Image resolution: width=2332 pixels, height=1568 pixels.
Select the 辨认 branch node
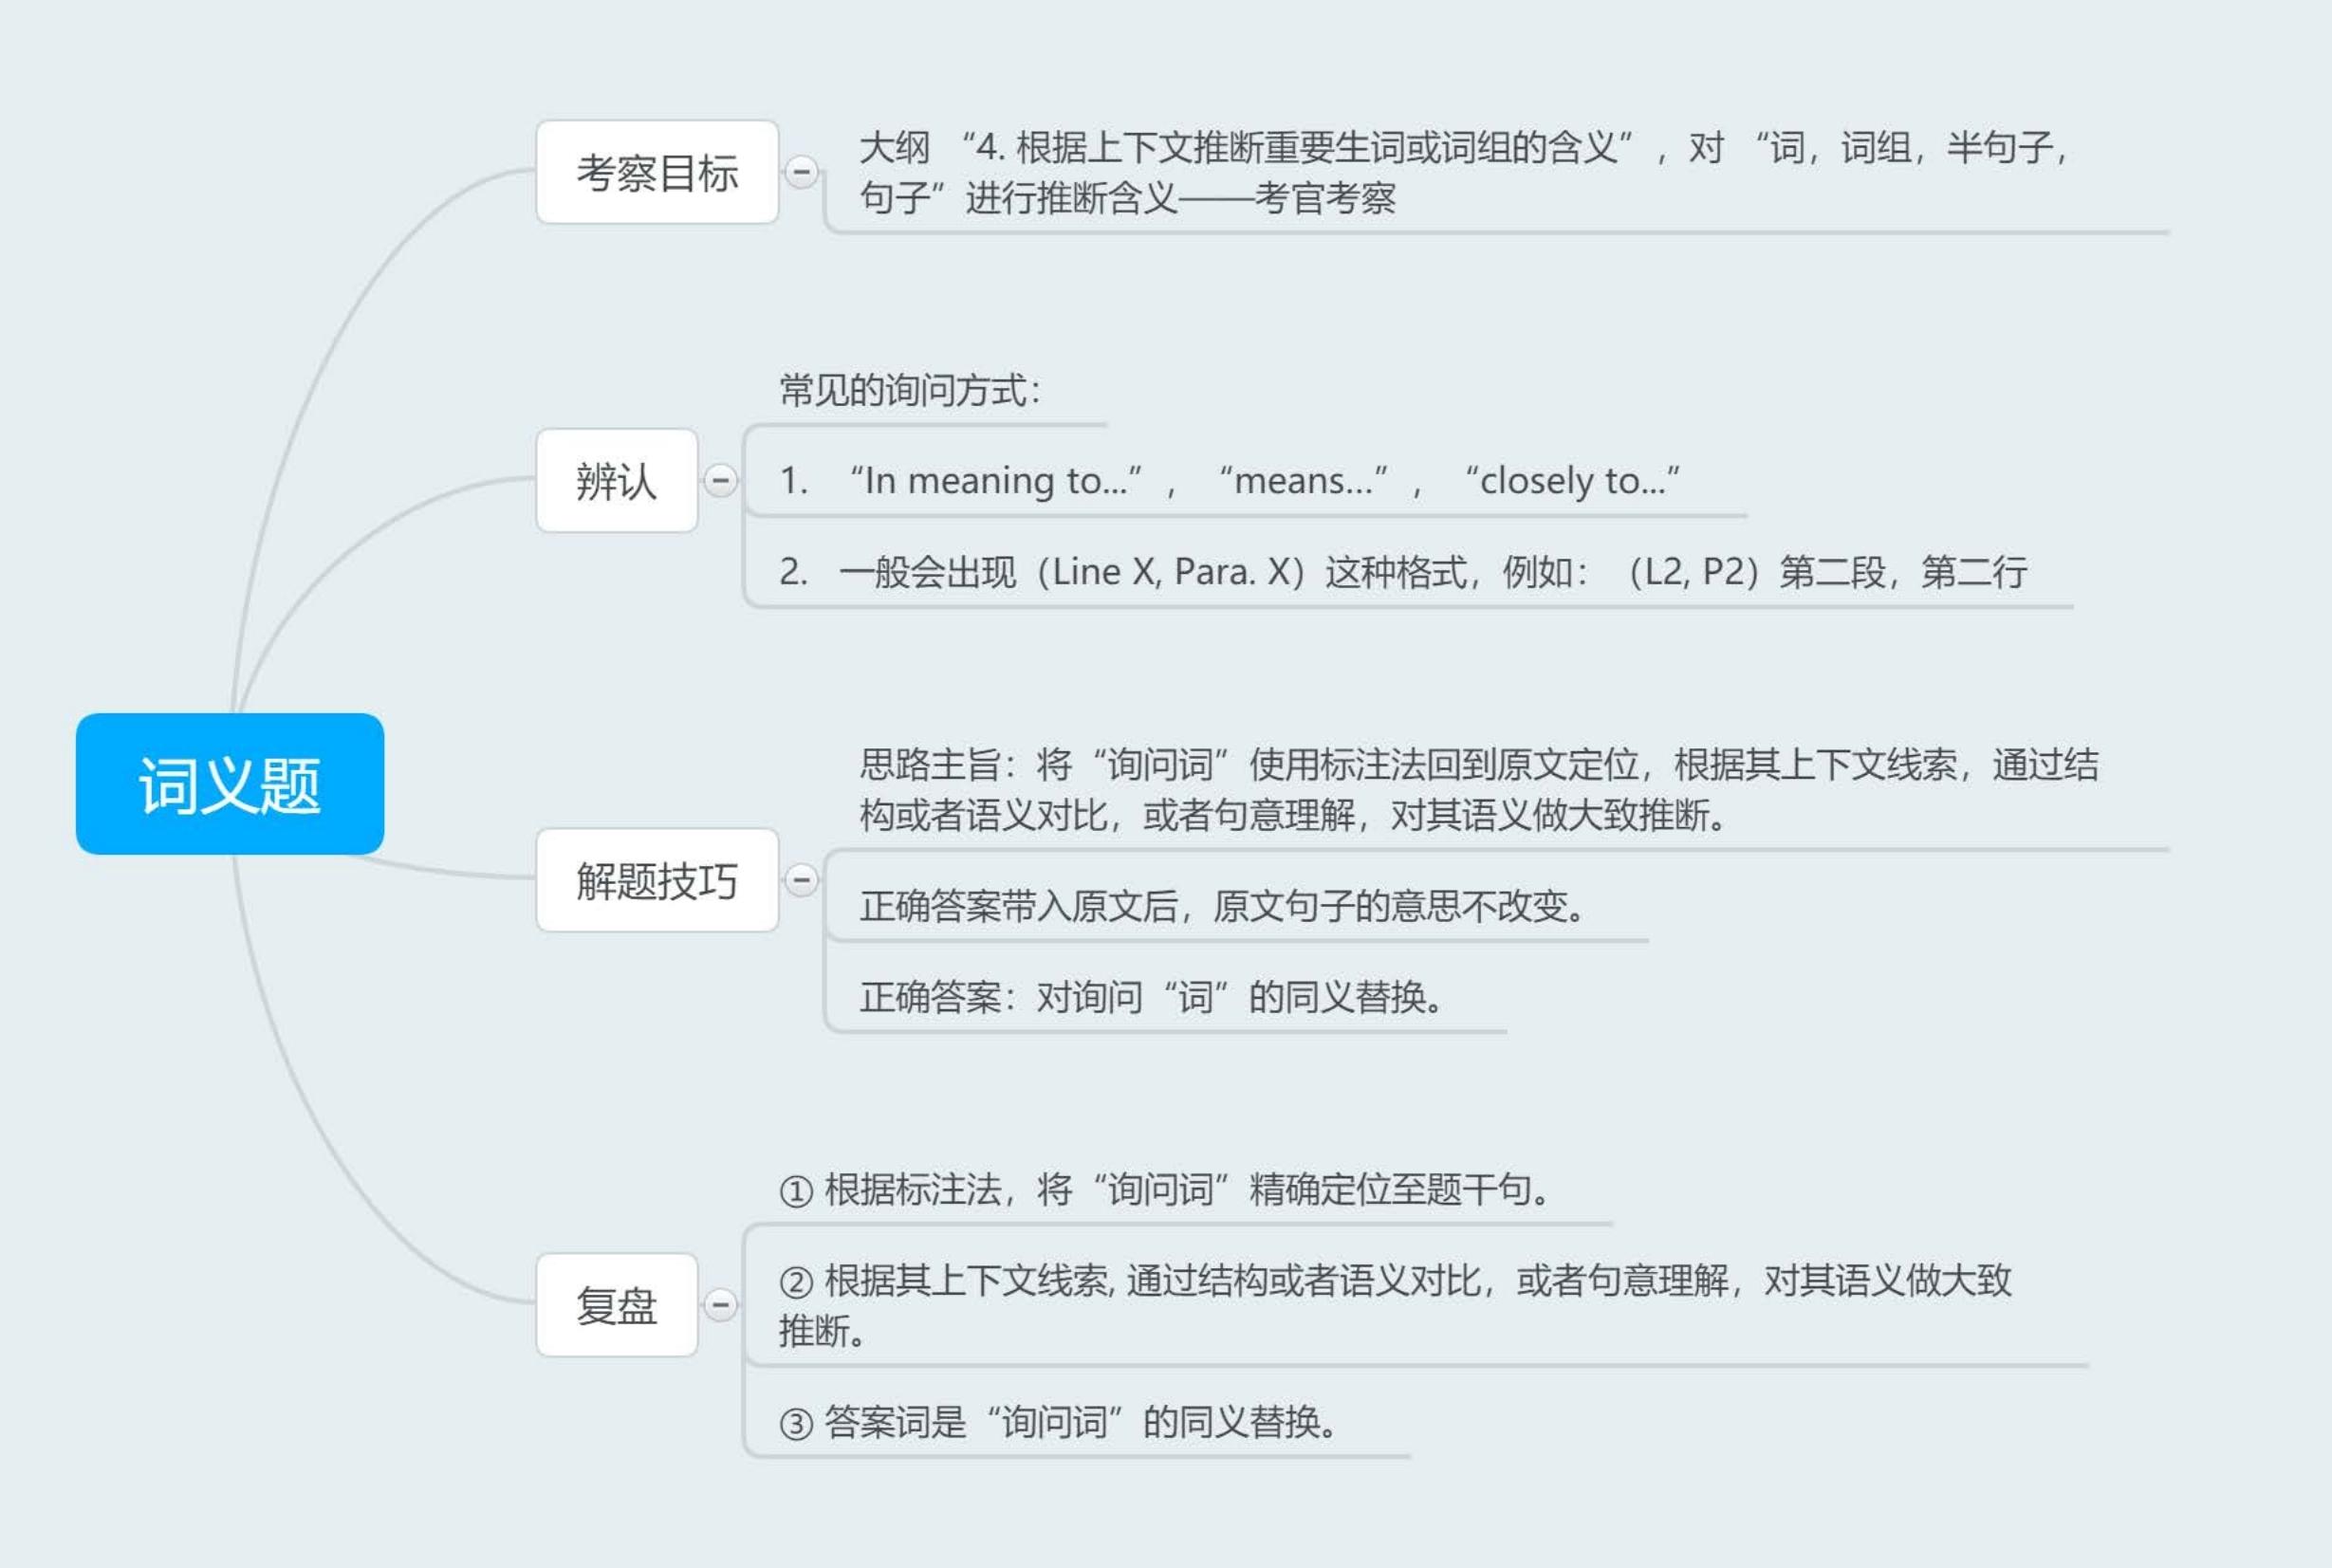(x=617, y=480)
